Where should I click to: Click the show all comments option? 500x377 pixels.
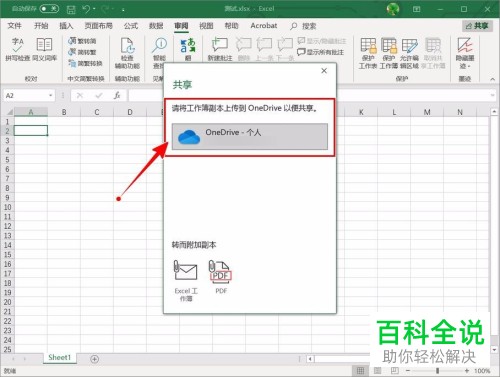click(x=321, y=52)
